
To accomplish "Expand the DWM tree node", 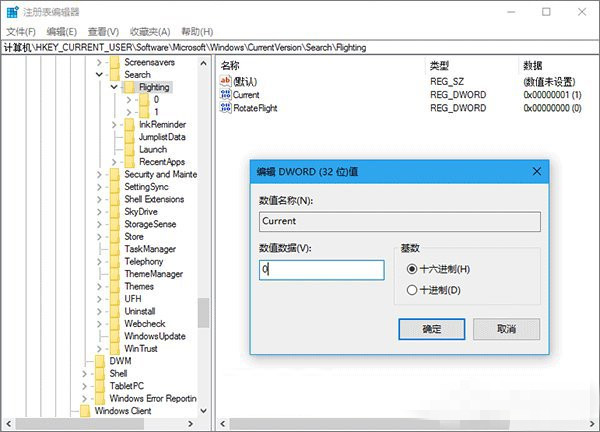I will pyautogui.click(x=85, y=360).
